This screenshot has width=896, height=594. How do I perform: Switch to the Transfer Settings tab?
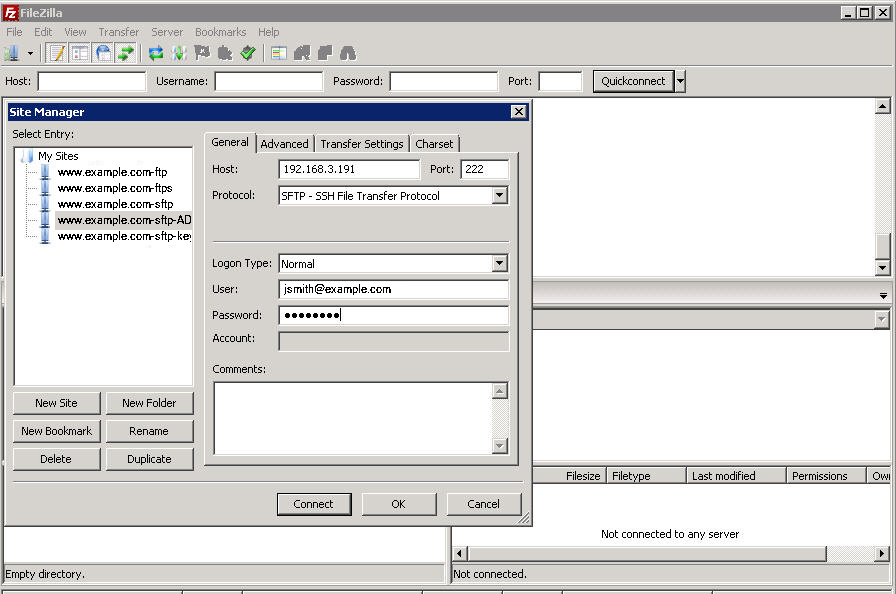pos(362,144)
